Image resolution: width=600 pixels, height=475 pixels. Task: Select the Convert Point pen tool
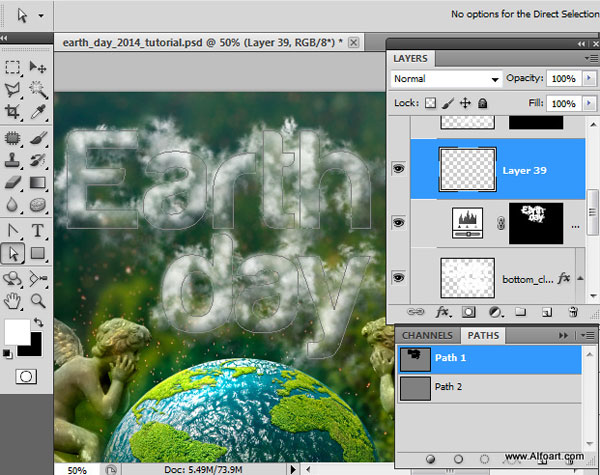click(13, 230)
